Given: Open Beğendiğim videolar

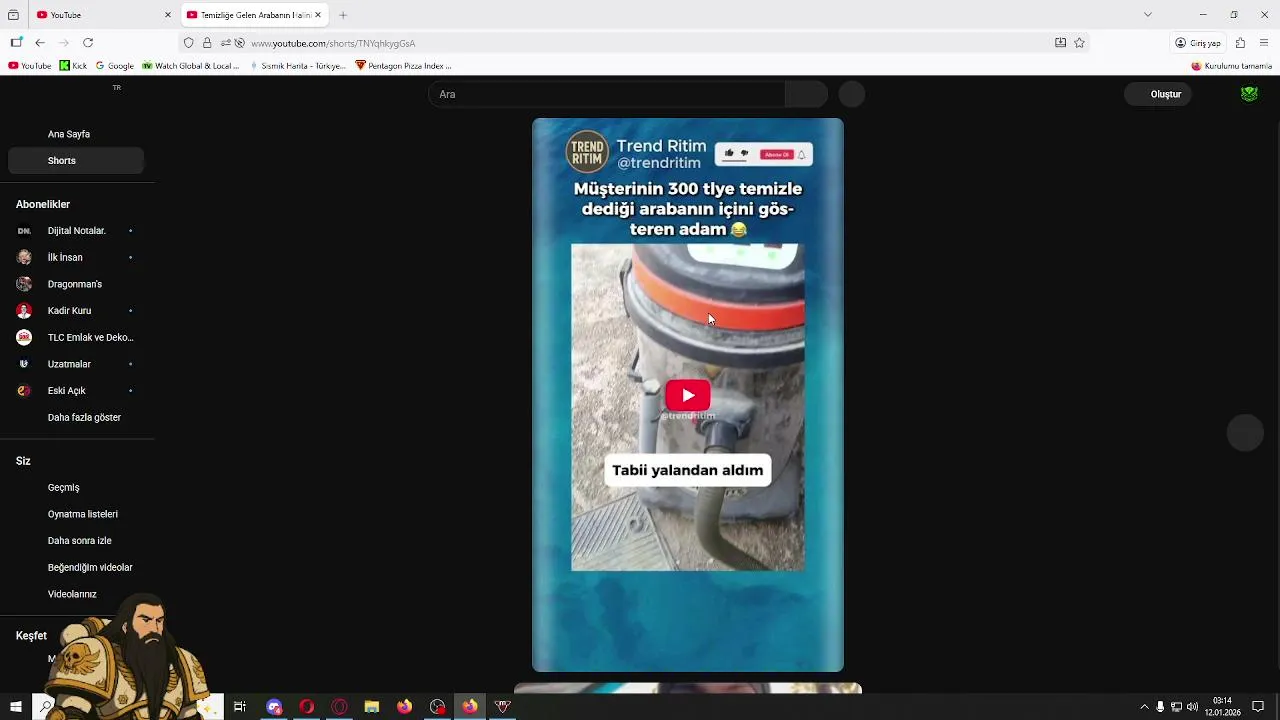Looking at the screenshot, I should tap(76, 567).
